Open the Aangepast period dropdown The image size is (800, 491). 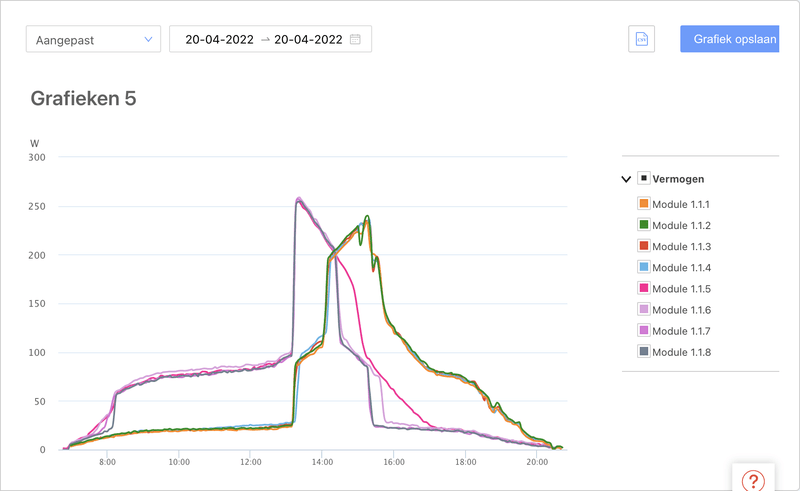coord(93,40)
